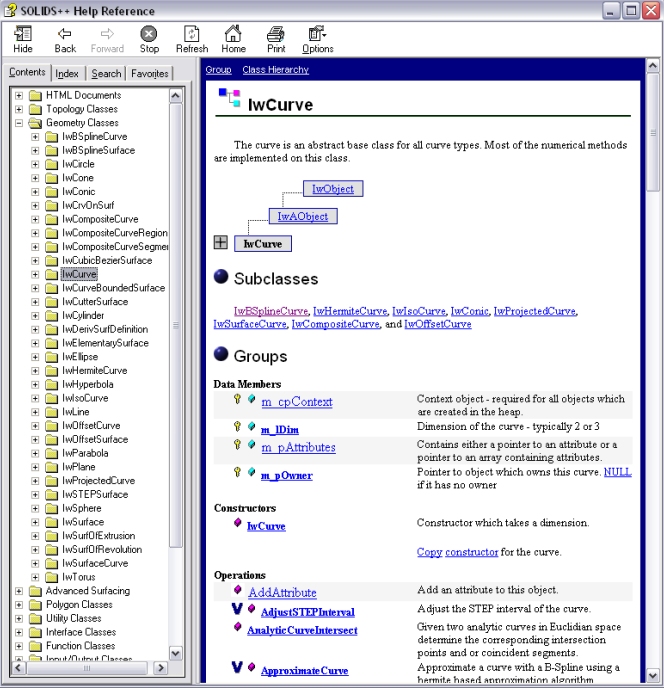The height and width of the screenshot is (688, 664).
Task: Go to Home page icon
Action: (233, 33)
